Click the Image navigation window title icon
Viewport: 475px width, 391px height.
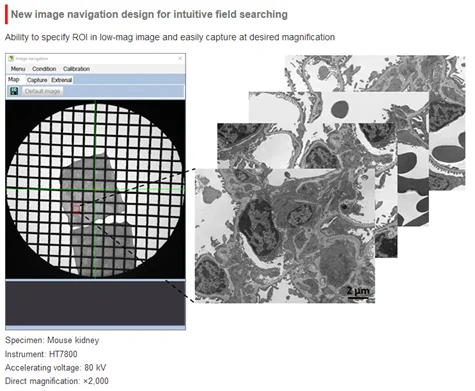pyautogui.click(x=11, y=58)
